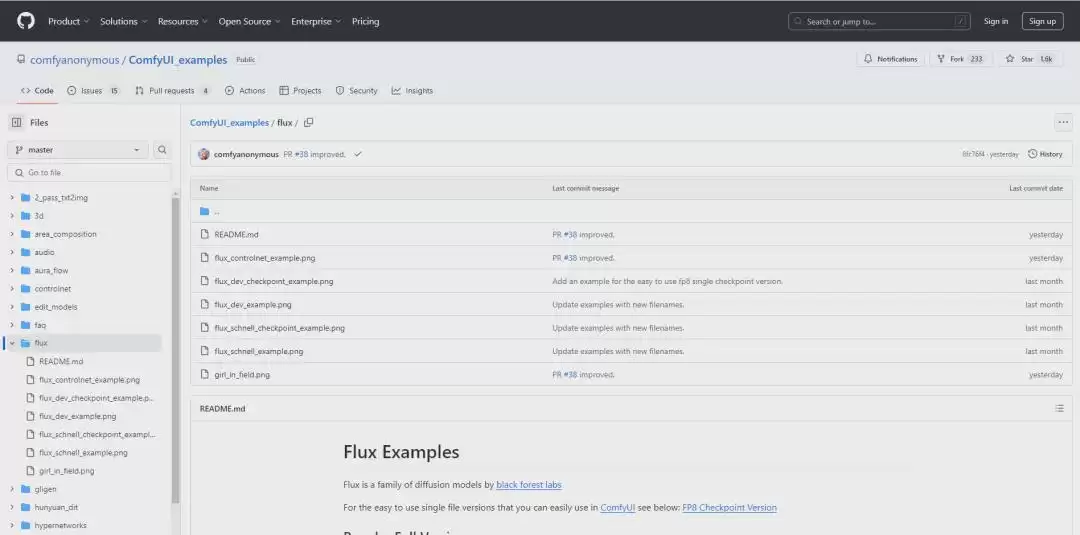This screenshot has width=1080, height=535.
Task: Switch to the Issues tab
Action: (x=93, y=91)
